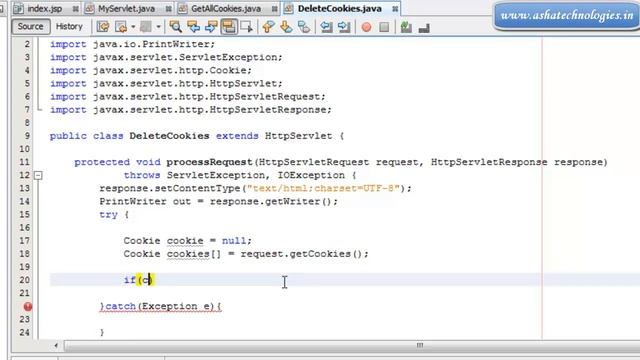The image size is (640, 360).
Task: Click 'import javax.servlet.http.Cookie;' line
Action: [x=151, y=70]
